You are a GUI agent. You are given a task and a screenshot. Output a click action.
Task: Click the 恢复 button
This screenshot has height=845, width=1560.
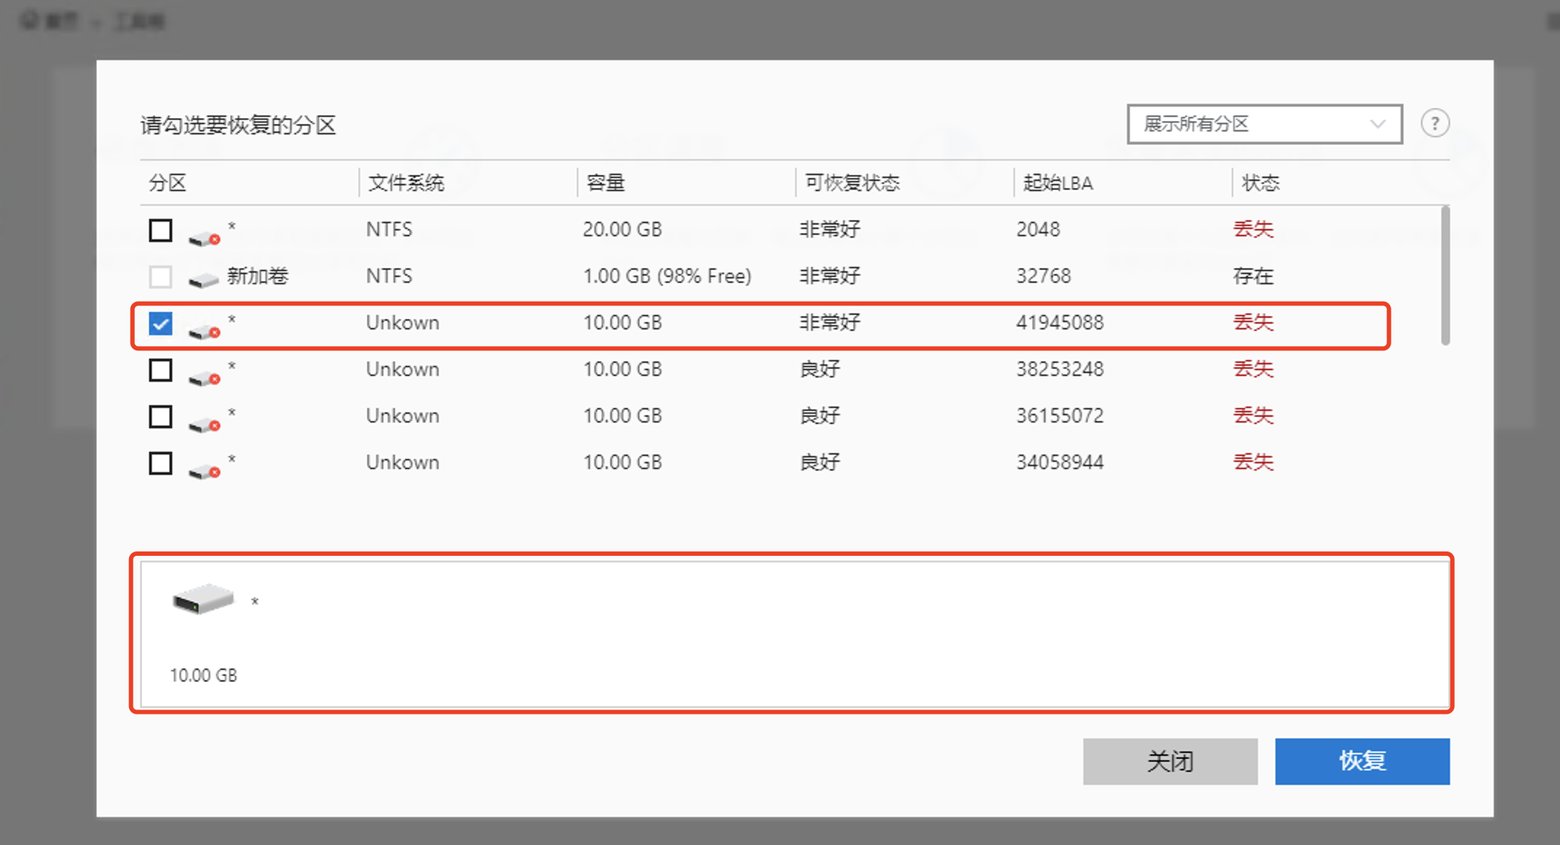click(1362, 761)
